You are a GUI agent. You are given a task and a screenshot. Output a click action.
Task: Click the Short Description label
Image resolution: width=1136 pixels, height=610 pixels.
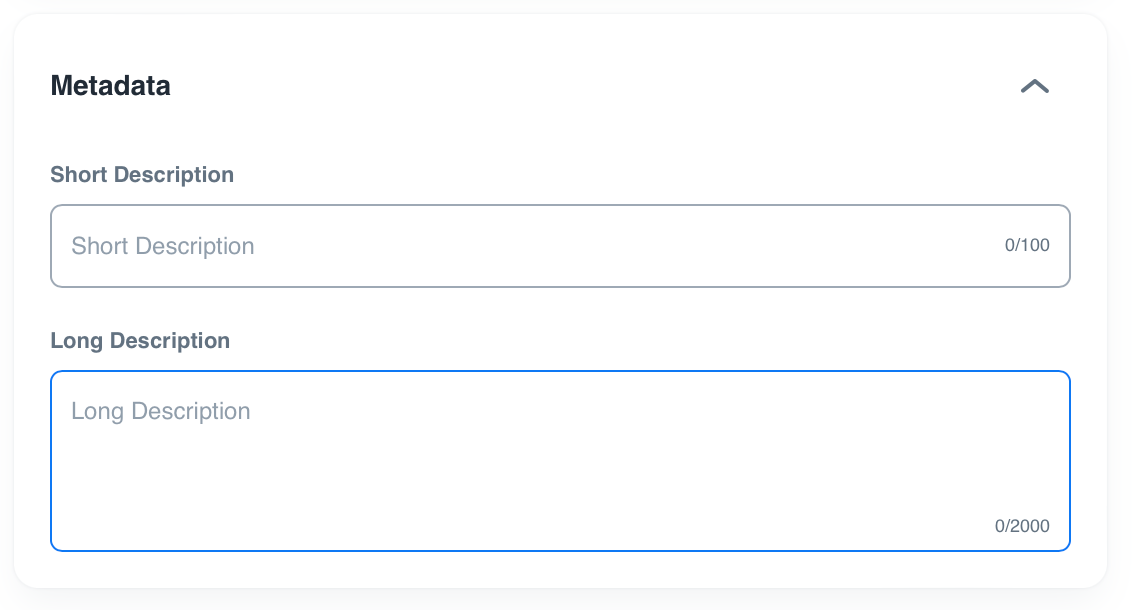(141, 174)
